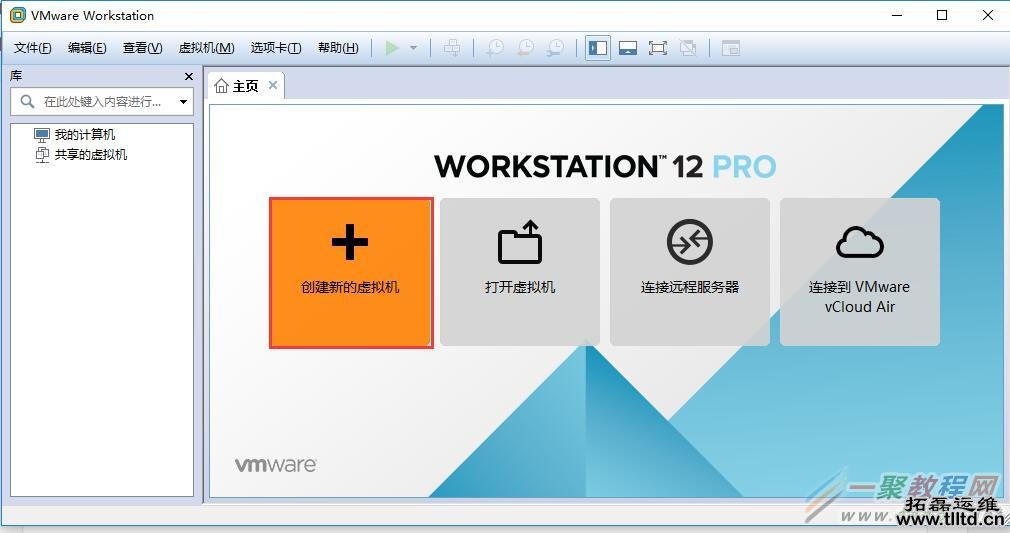This screenshot has height=533, width=1010.
Task: Click the magnifier icon in library search
Action: (x=27, y=101)
